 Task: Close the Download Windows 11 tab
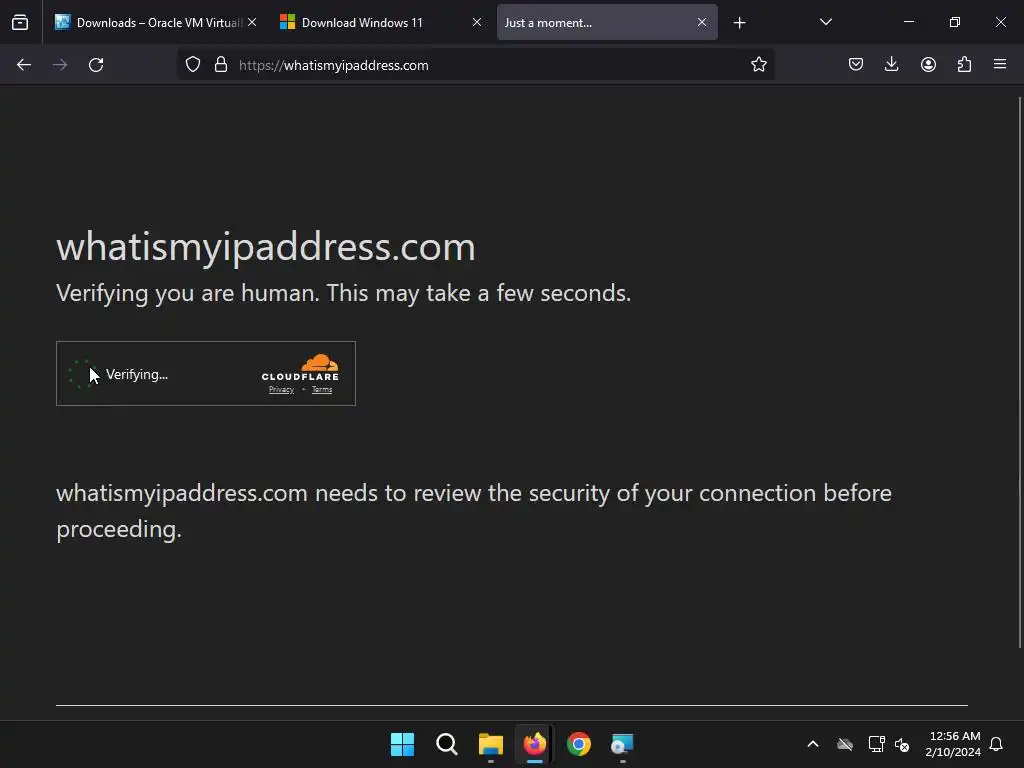click(477, 22)
